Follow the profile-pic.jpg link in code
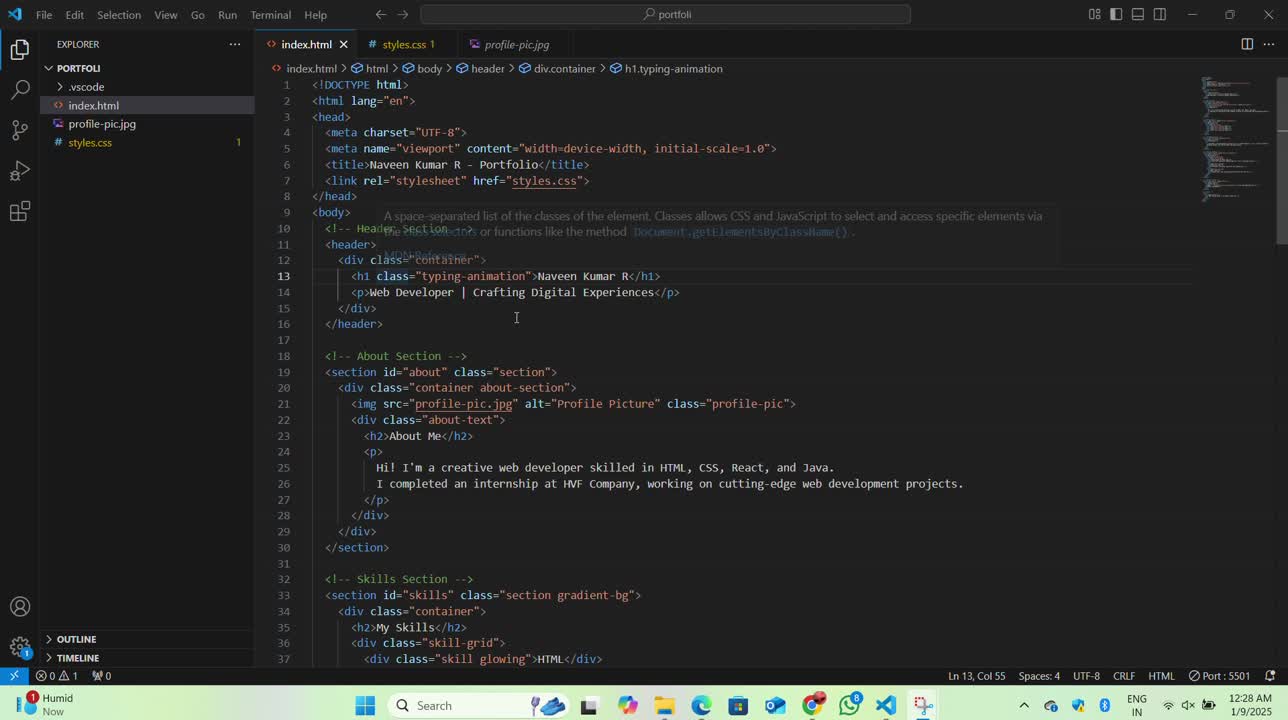The width and height of the screenshot is (1288, 720). [x=464, y=404]
